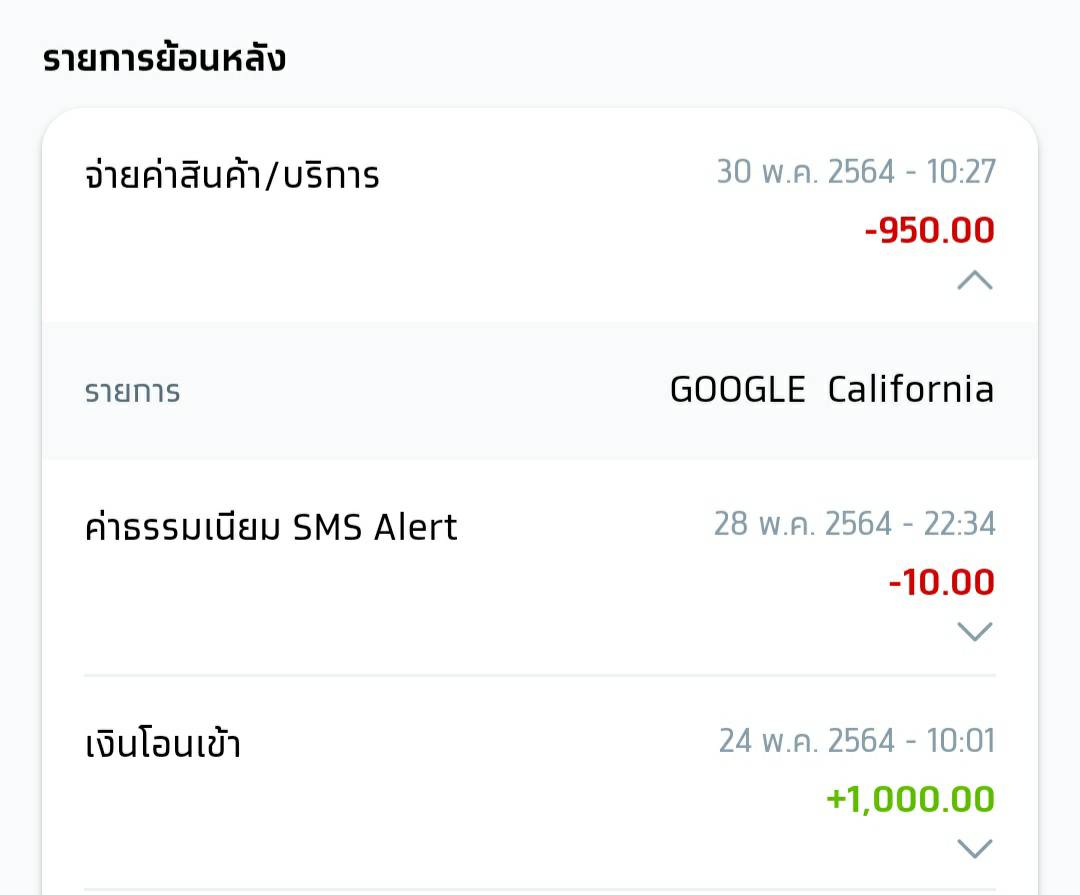The image size is (1080, 895).
Task: Tap the 24 พ.ค. 2564 - 10:01 timestamp
Action: click(857, 741)
